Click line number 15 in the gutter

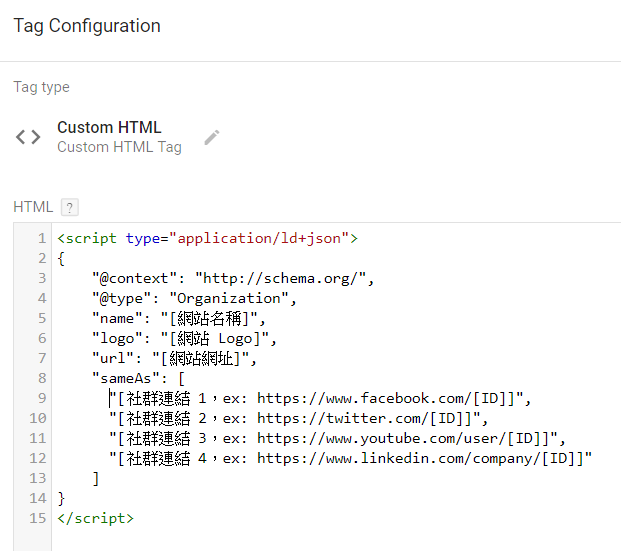point(38,518)
